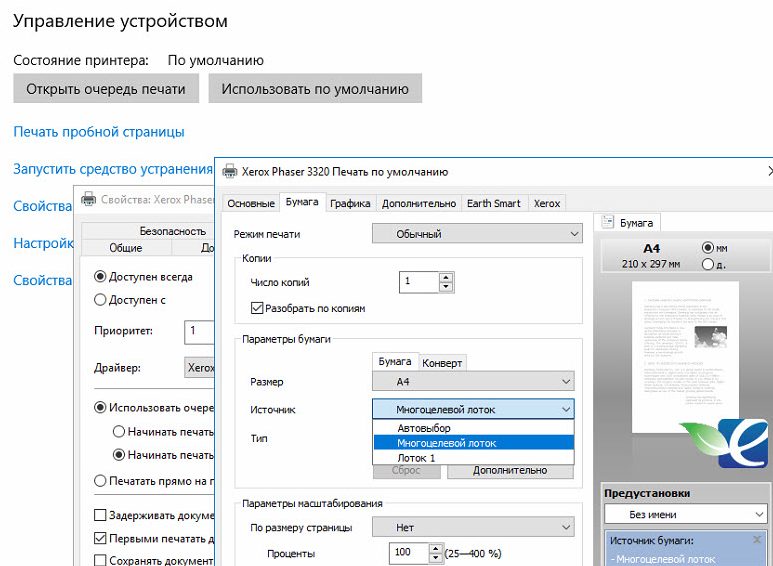Click the Проценты input field

point(409,553)
